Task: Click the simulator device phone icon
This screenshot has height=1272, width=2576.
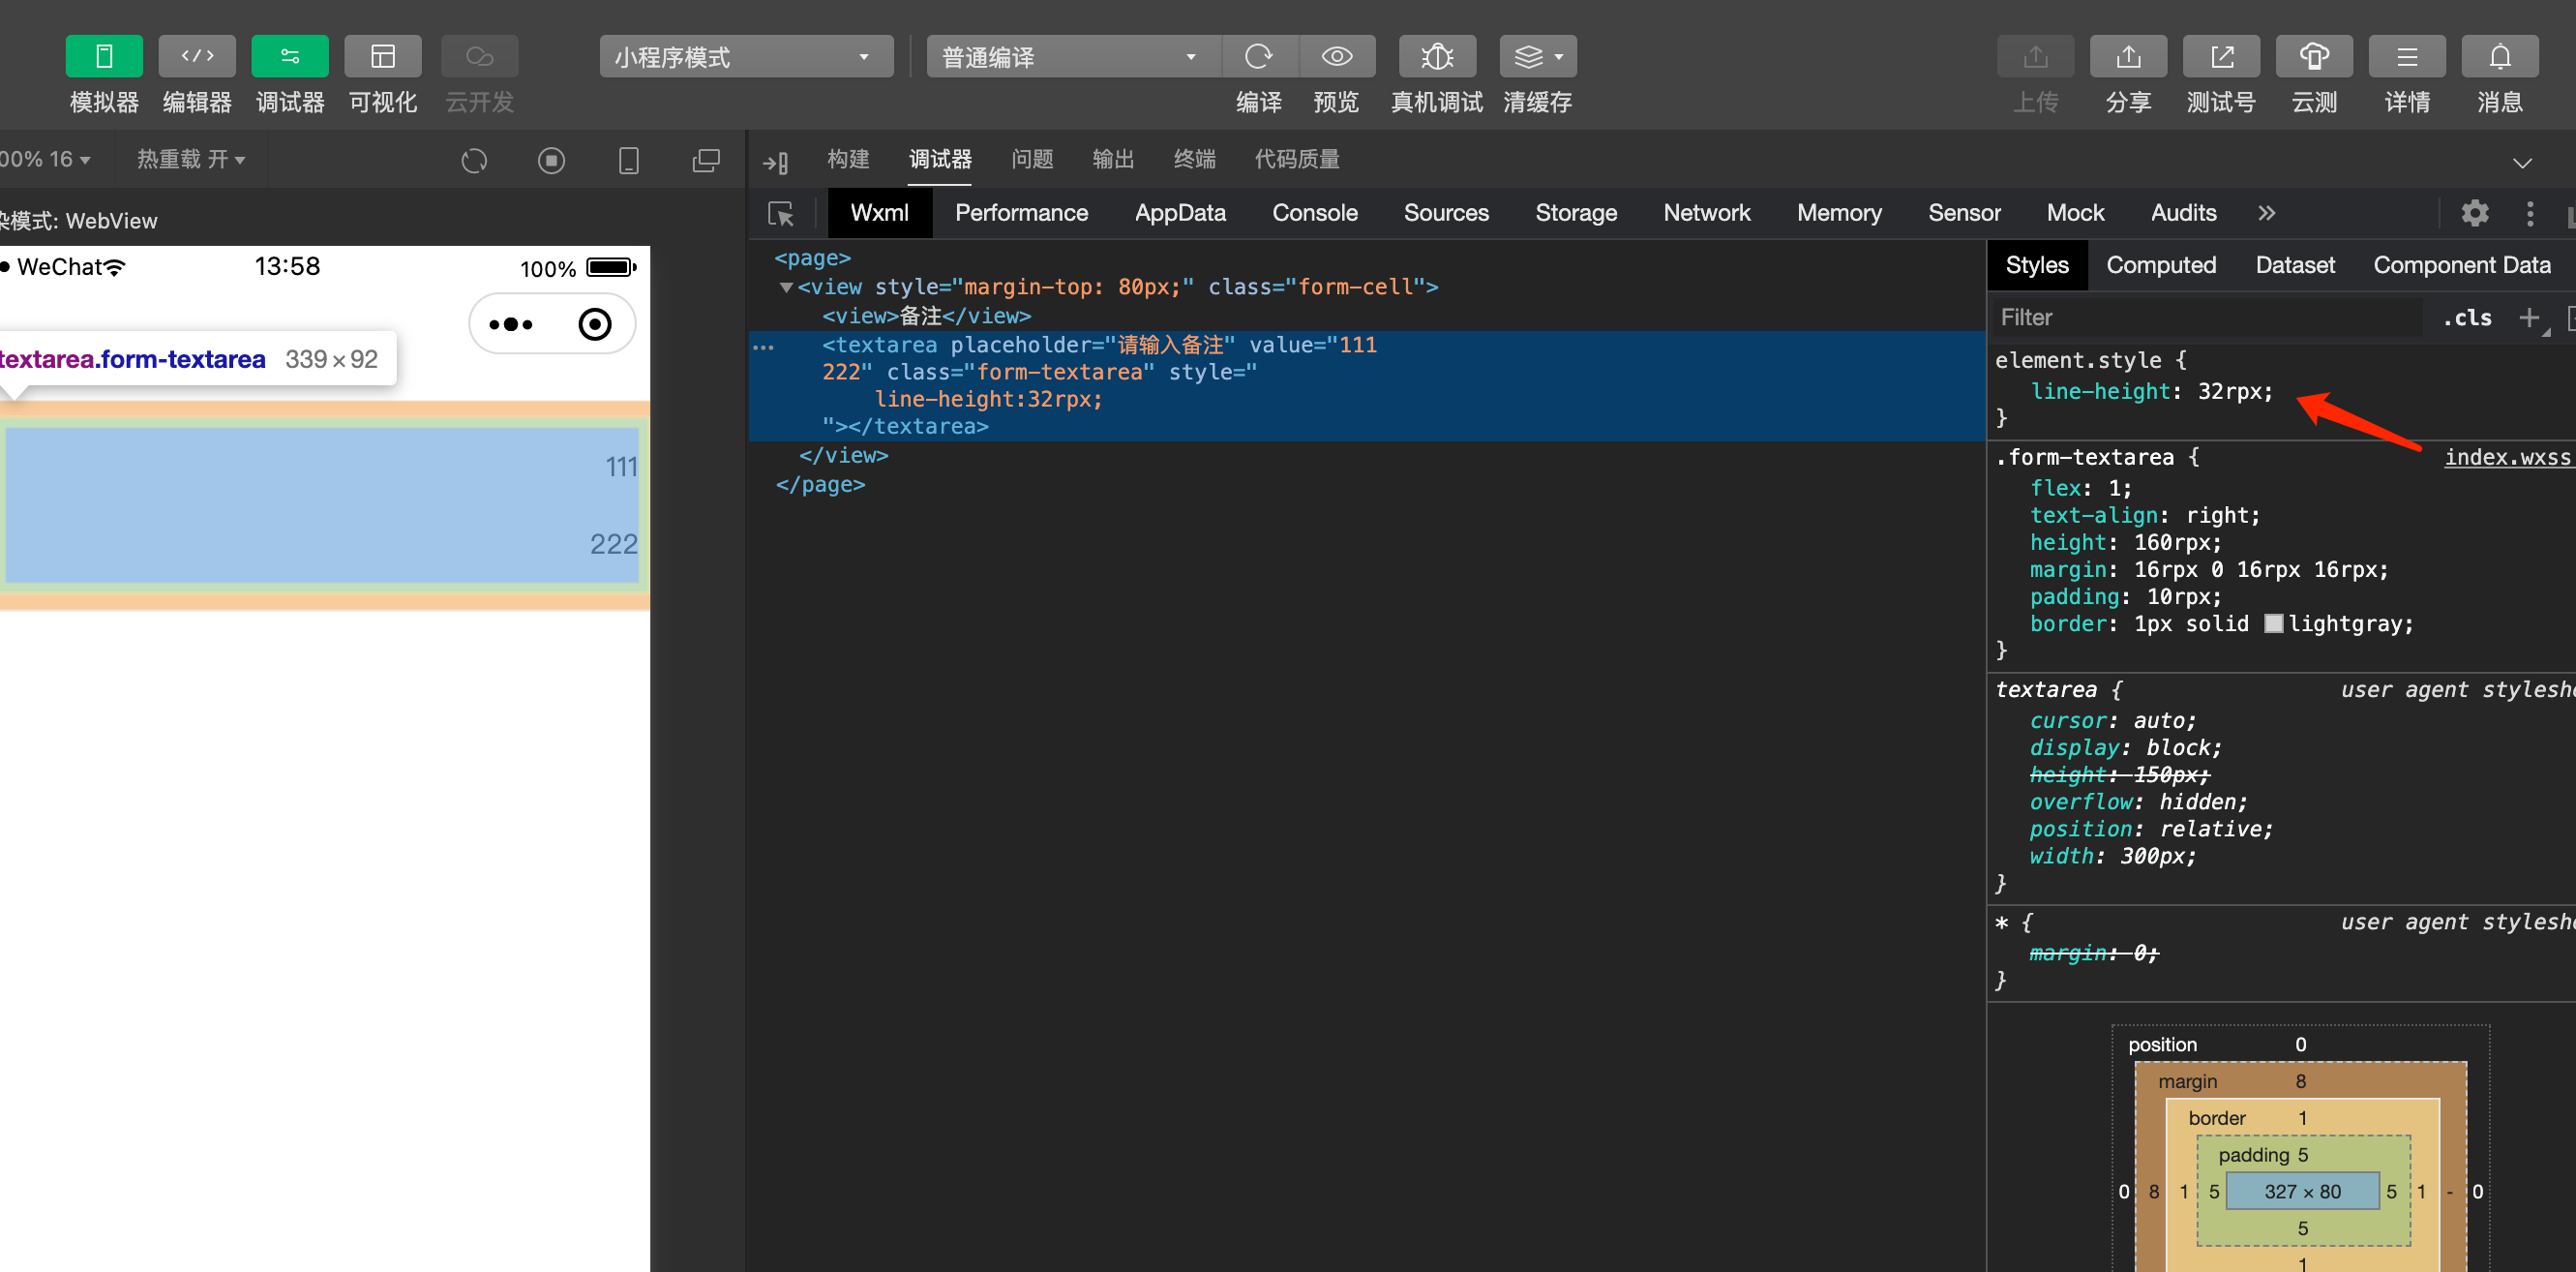Action: (628, 160)
